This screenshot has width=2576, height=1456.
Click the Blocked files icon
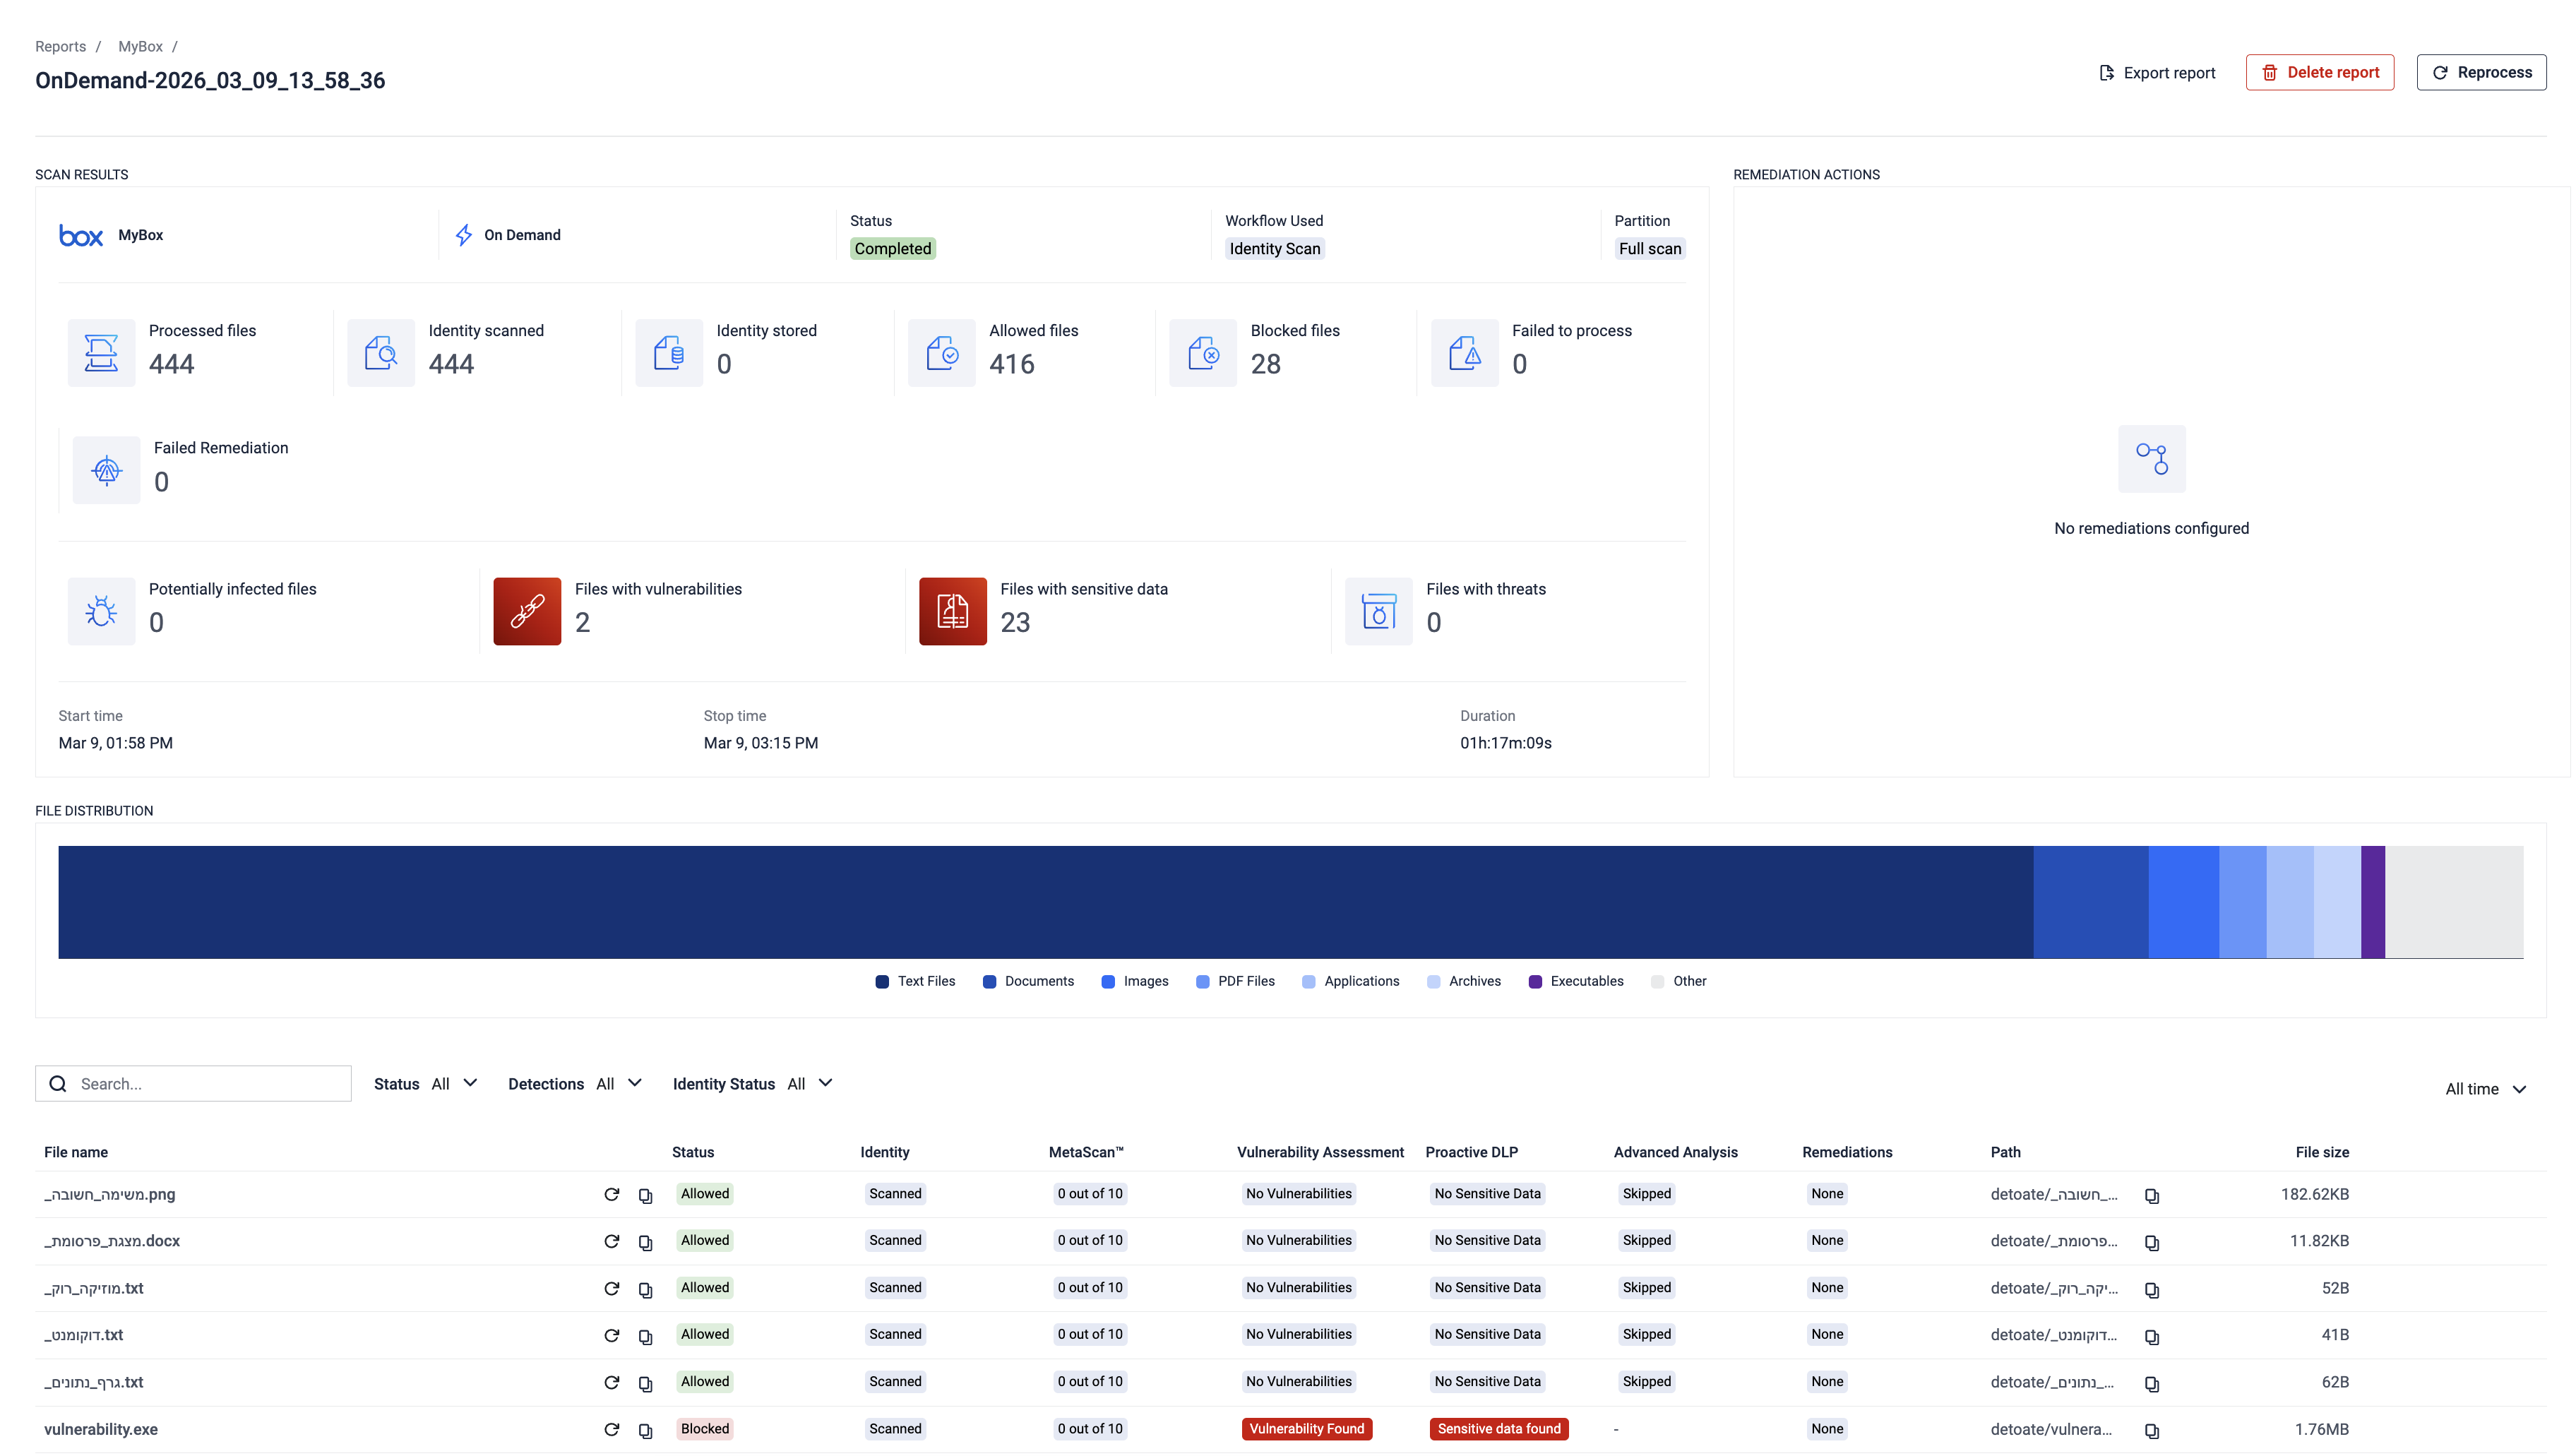[x=1203, y=352]
